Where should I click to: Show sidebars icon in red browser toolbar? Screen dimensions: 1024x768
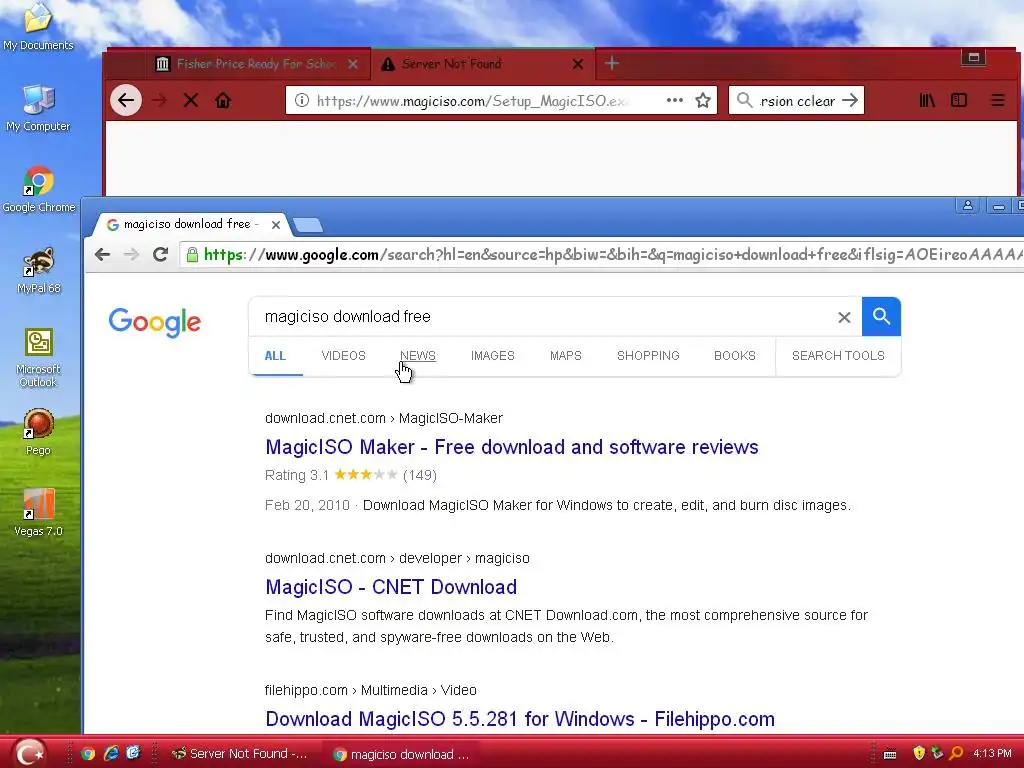tap(959, 101)
